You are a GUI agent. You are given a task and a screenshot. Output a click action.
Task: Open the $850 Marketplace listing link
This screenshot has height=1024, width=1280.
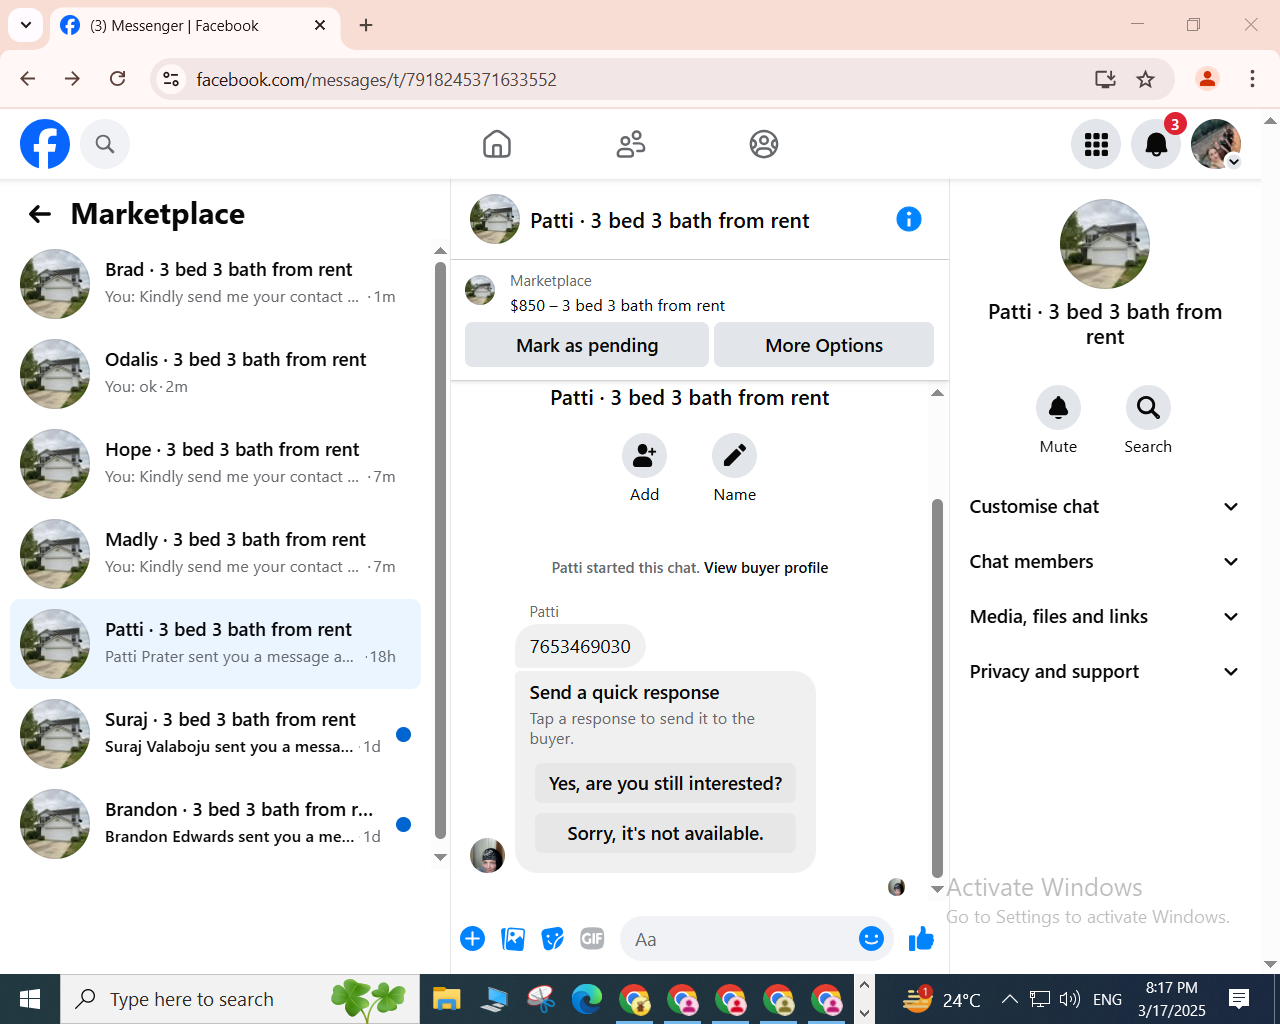[617, 306]
